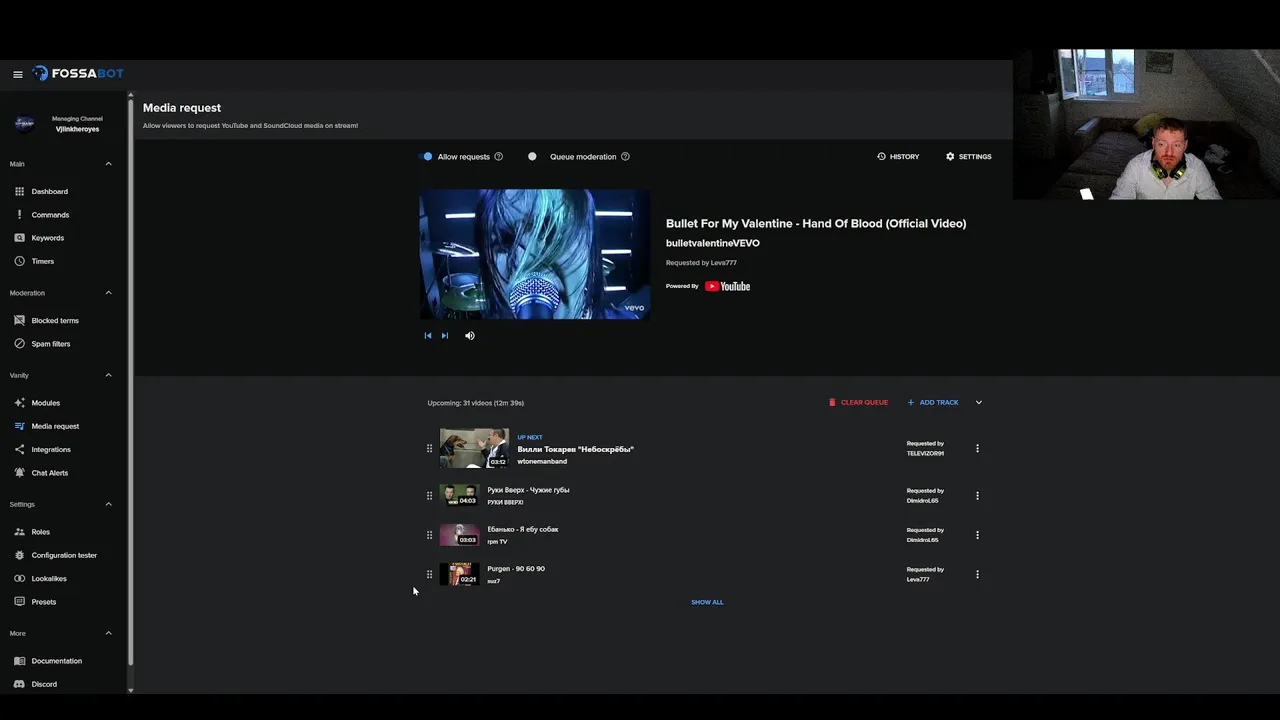Click drag handle for Вилли Токарев track
Screen dimensions: 1280x720
point(430,449)
